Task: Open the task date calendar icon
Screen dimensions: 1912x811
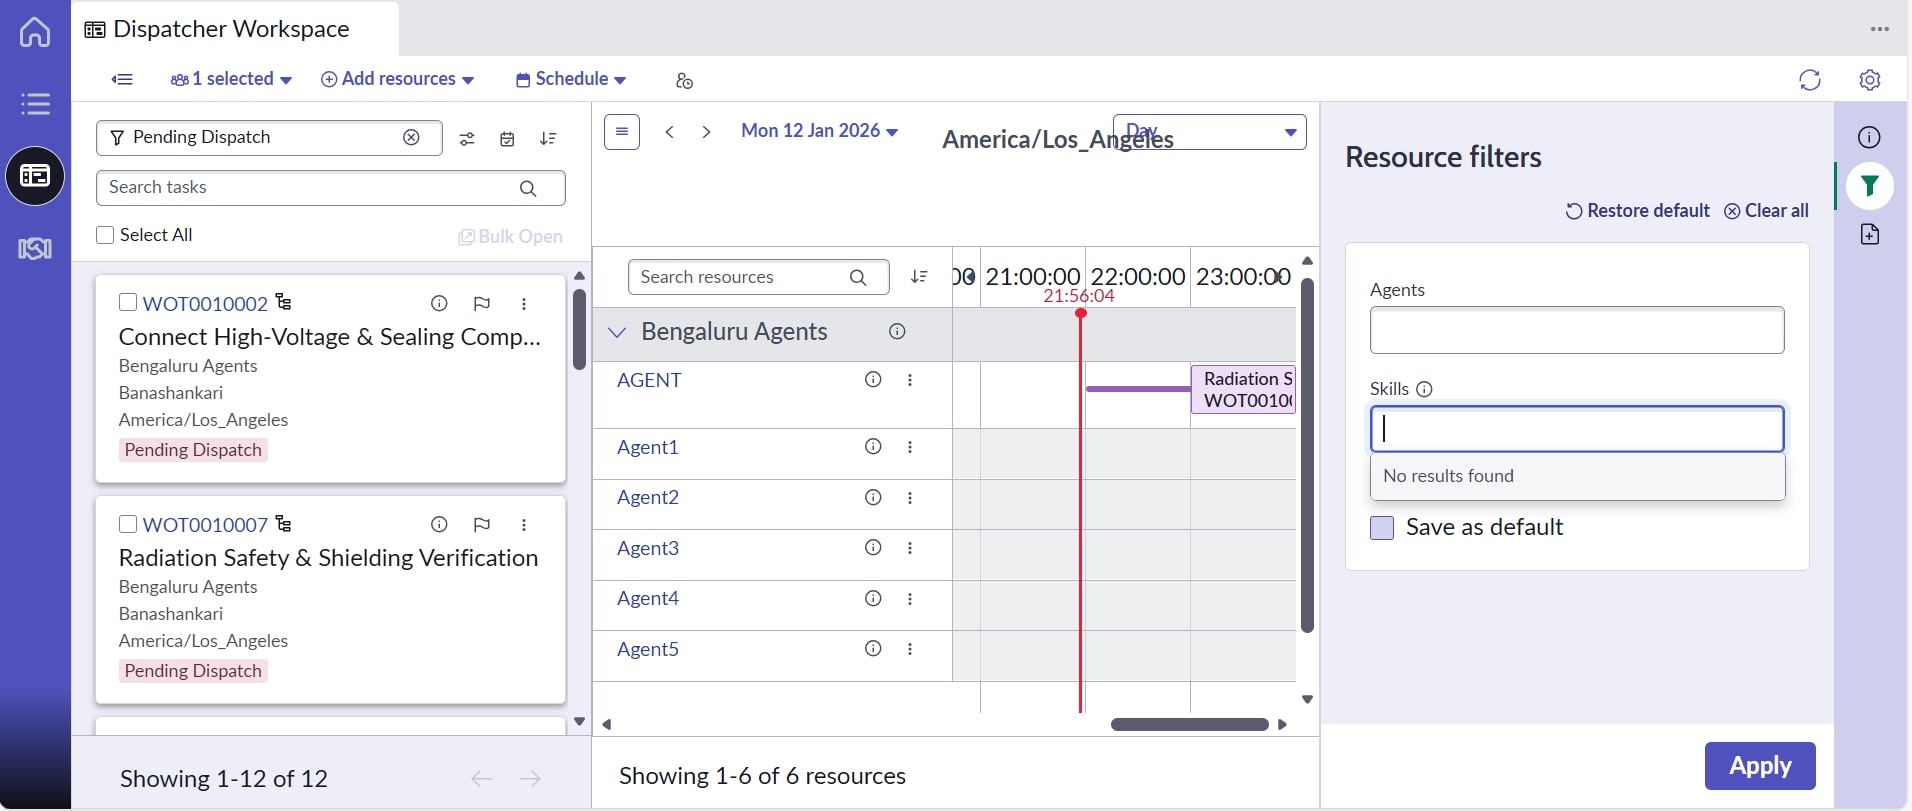Action: (507, 139)
